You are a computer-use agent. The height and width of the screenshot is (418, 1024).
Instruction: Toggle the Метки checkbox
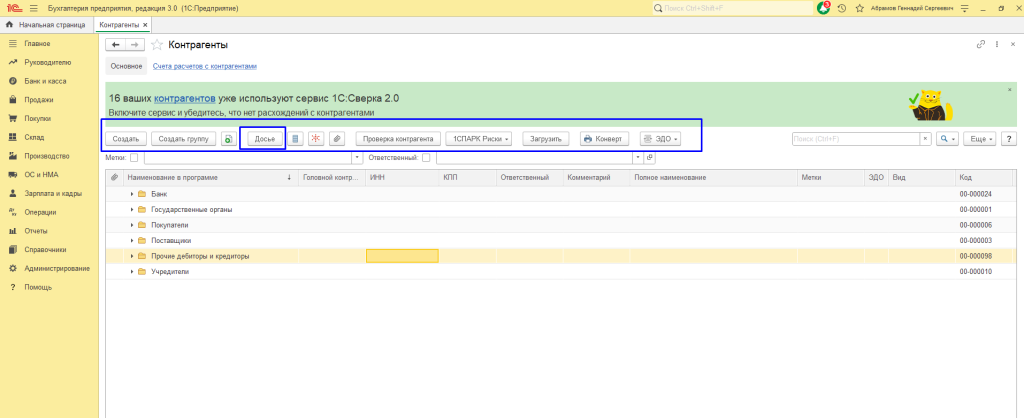[134, 157]
